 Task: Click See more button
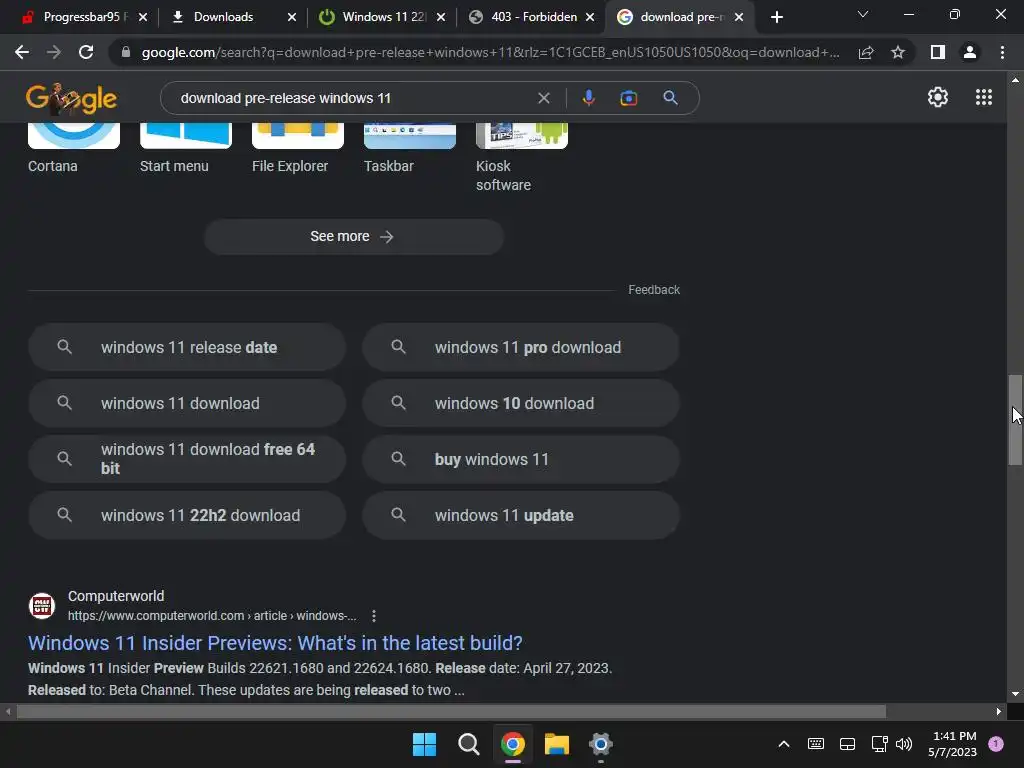tap(354, 236)
